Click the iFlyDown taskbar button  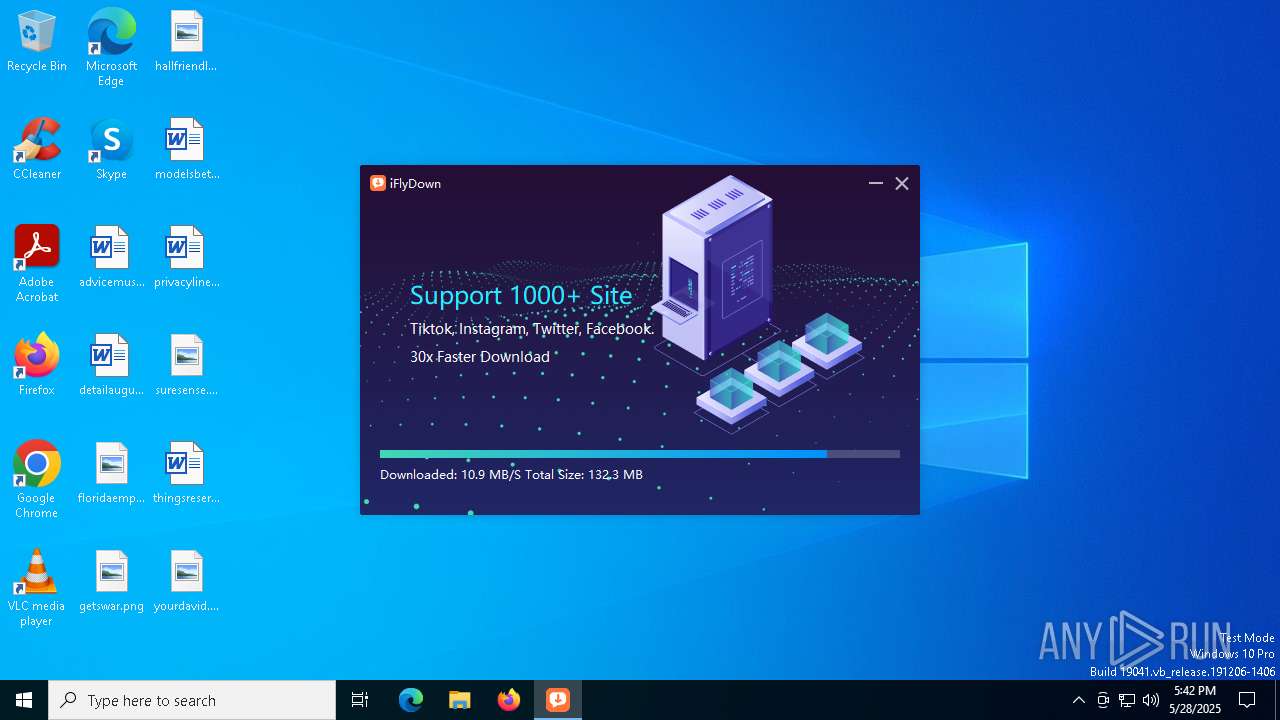[558, 700]
